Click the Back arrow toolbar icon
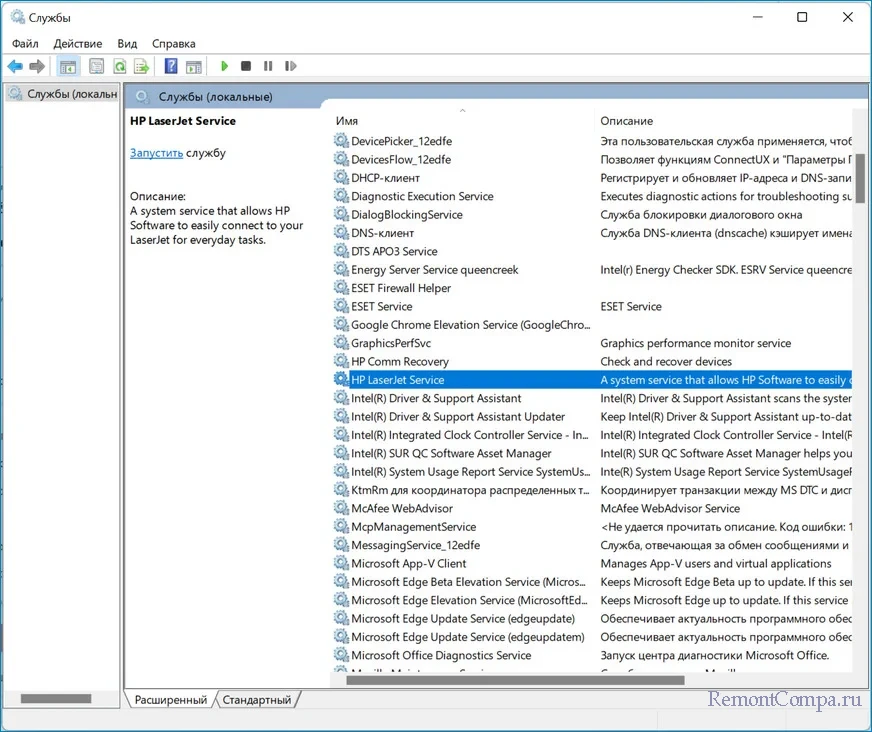The width and height of the screenshot is (872, 732). click(15, 66)
